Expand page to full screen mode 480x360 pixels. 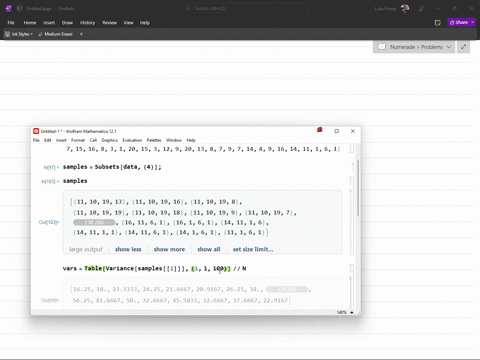click(463, 47)
